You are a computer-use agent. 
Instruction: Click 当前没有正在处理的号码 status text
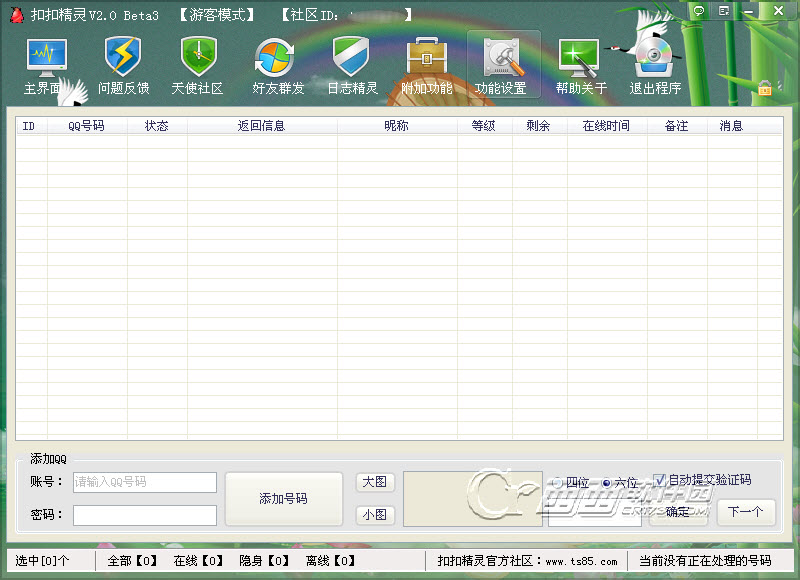(x=705, y=561)
